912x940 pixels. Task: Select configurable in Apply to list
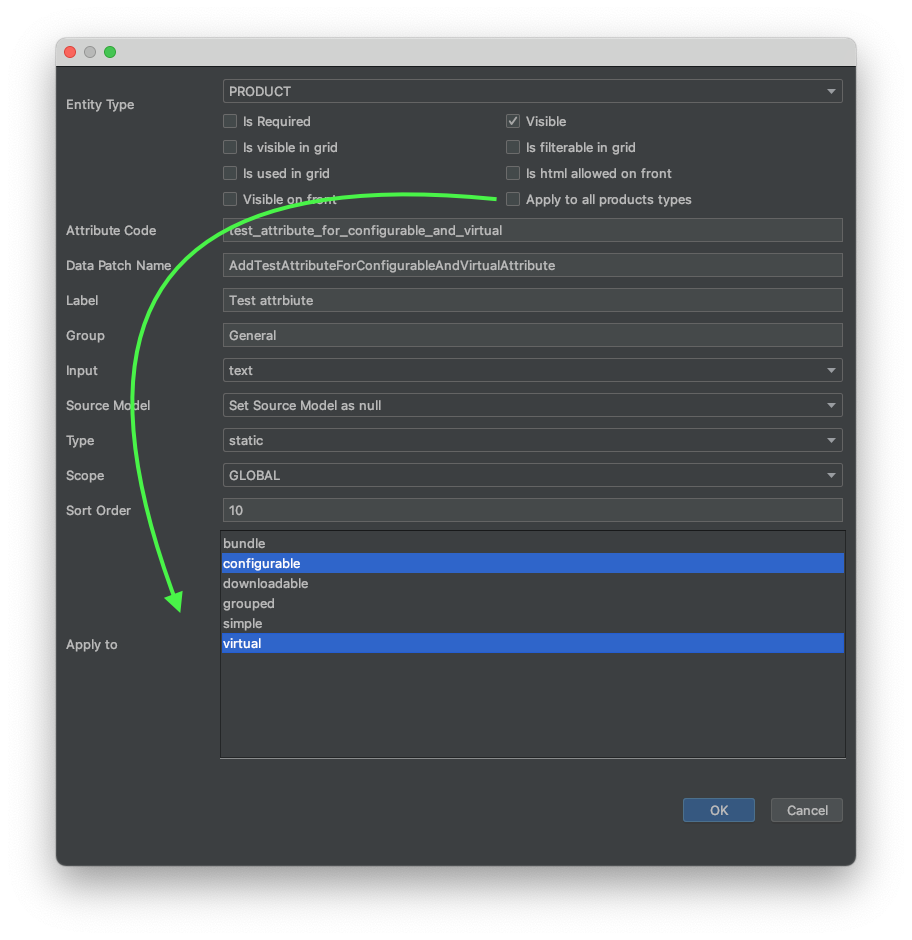[532, 563]
